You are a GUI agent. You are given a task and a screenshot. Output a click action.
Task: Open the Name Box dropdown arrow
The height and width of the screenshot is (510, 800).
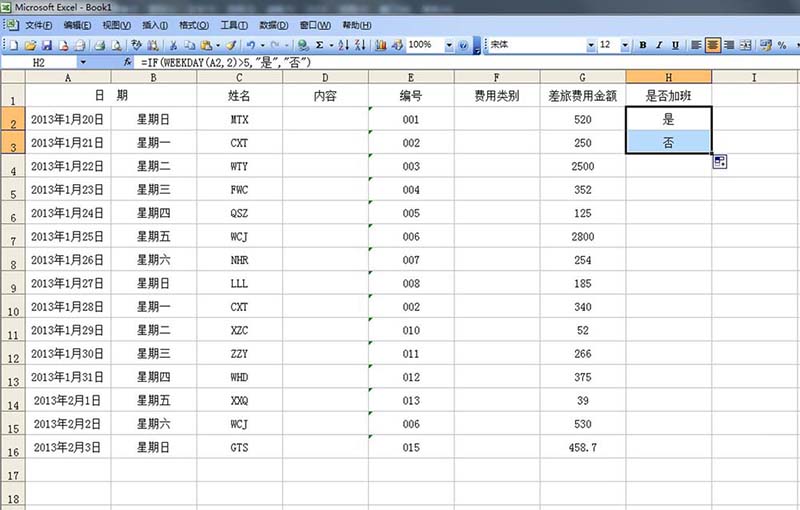[83, 62]
